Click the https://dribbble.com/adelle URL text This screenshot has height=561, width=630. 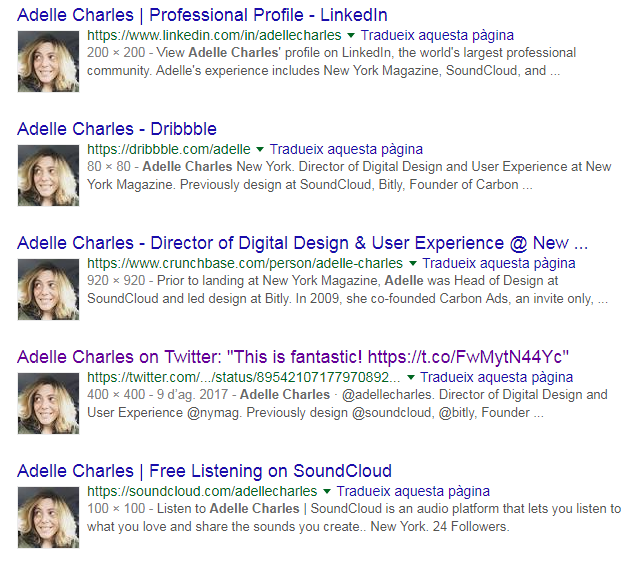click(169, 149)
